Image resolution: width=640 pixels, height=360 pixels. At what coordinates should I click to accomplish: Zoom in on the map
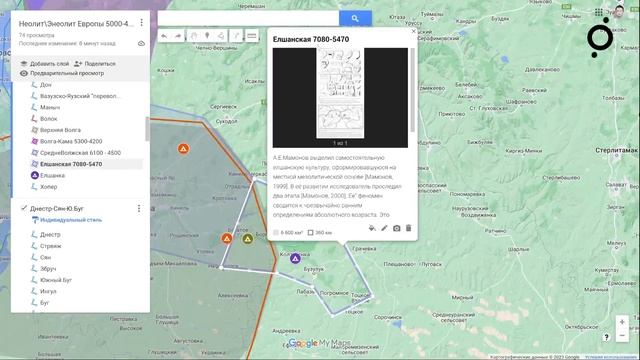coord(622,322)
